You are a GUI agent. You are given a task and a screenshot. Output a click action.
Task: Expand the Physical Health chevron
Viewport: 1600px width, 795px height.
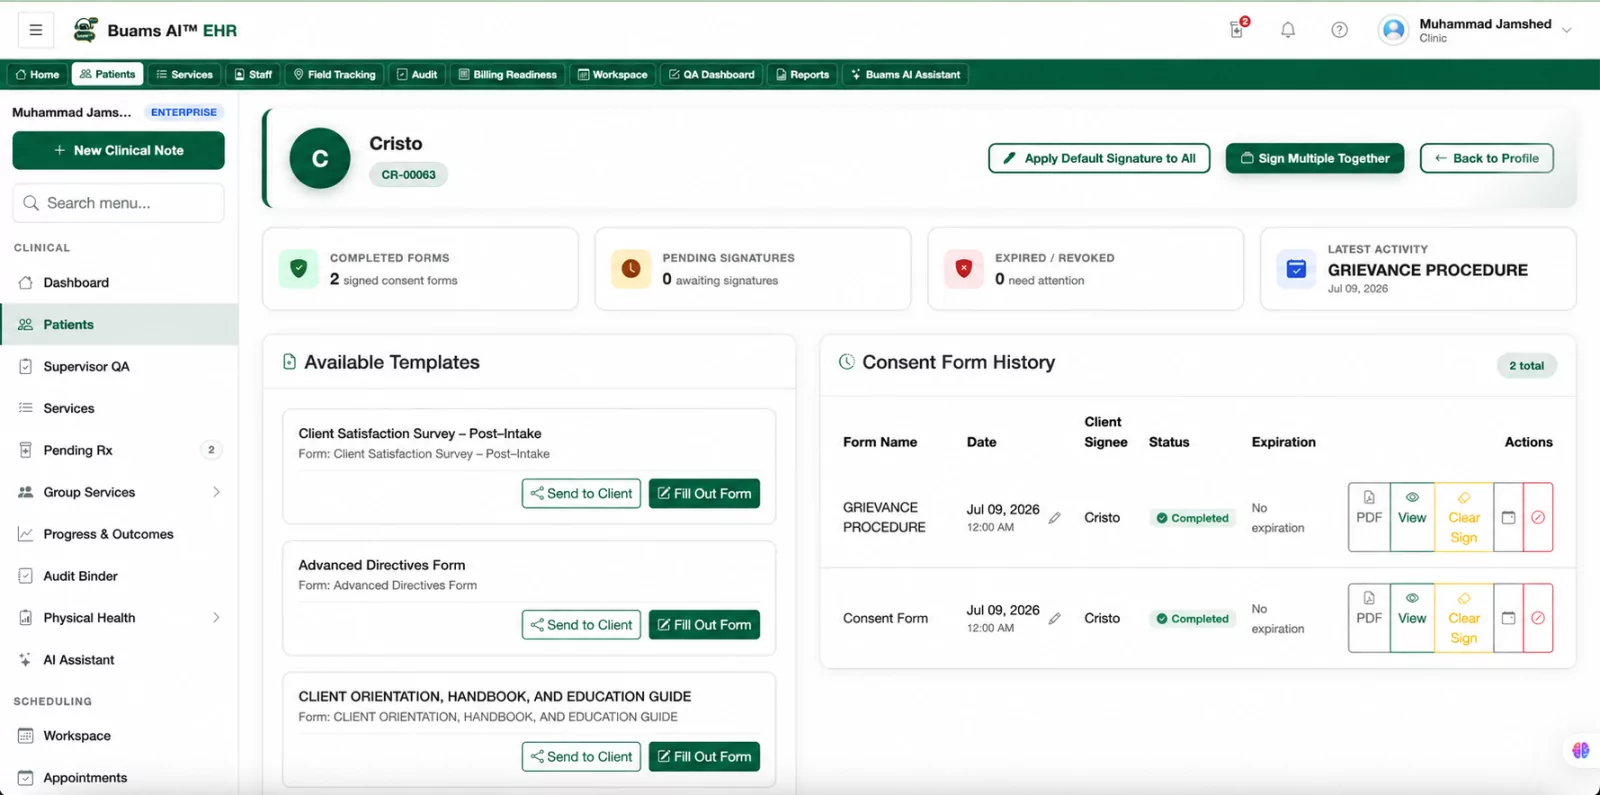pyautogui.click(x=216, y=618)
